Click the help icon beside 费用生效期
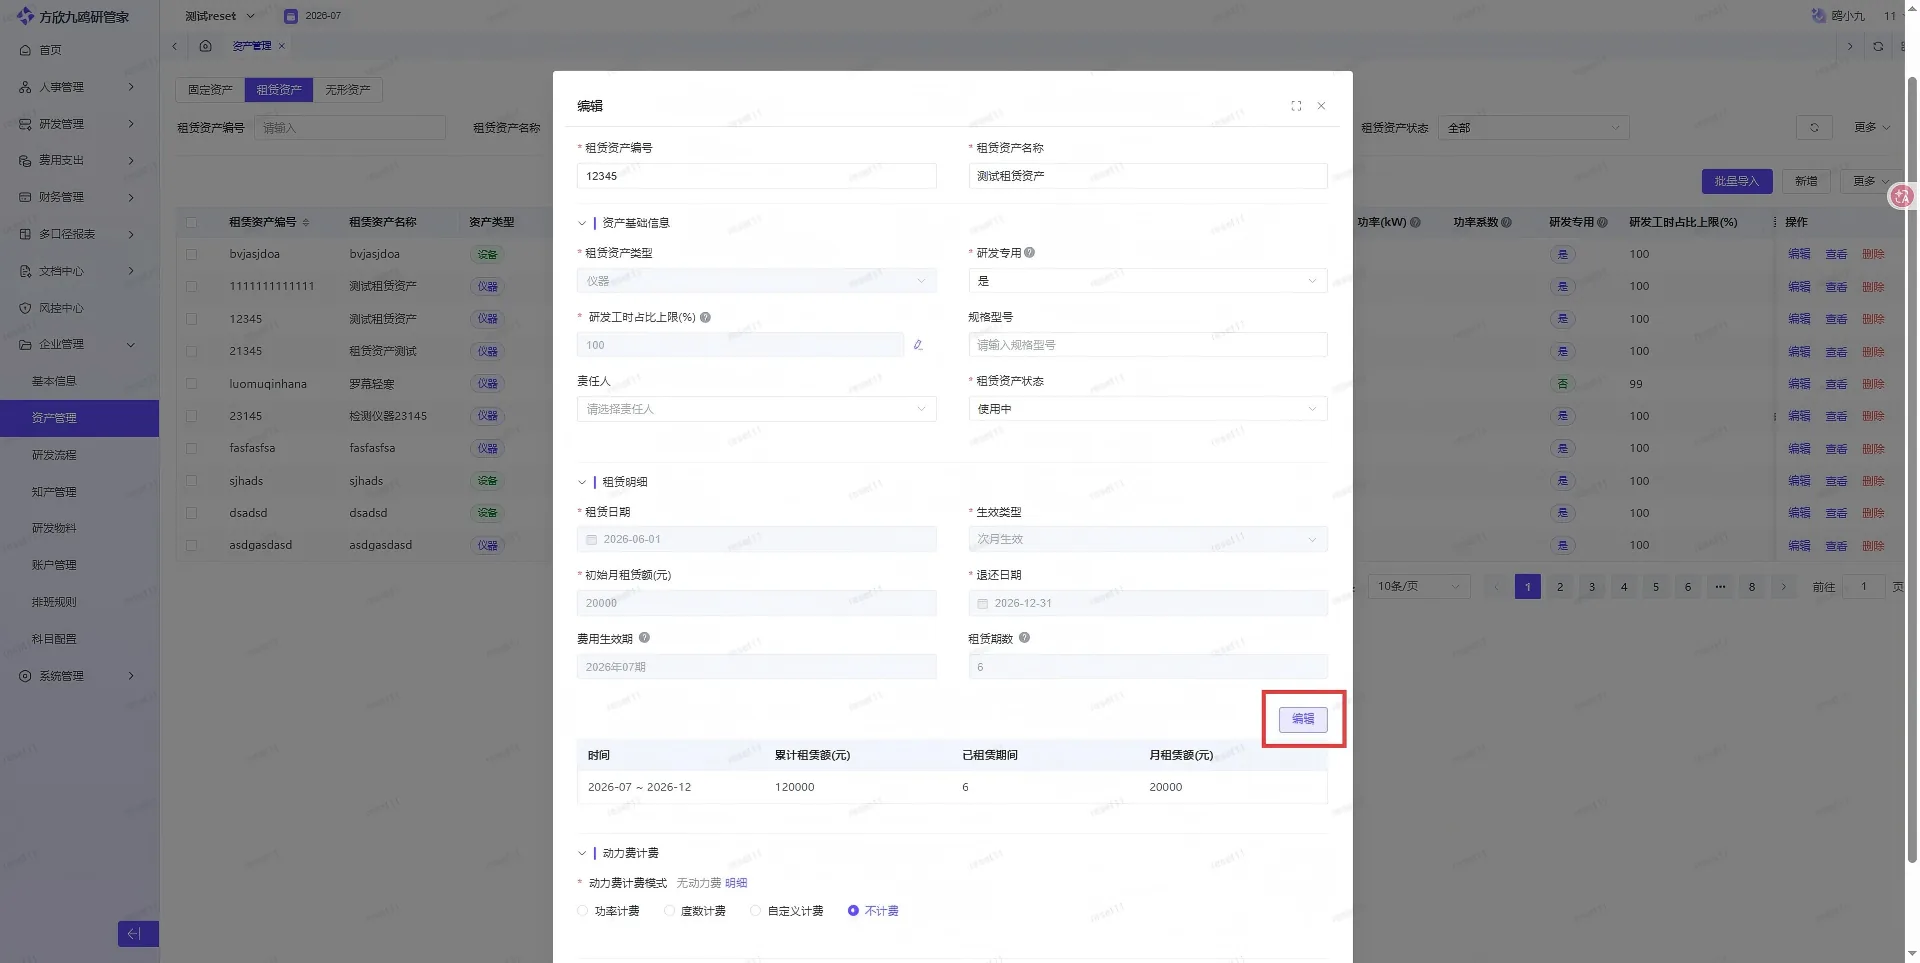This screenshot has height=963, width=1920. tap(644, 638)
